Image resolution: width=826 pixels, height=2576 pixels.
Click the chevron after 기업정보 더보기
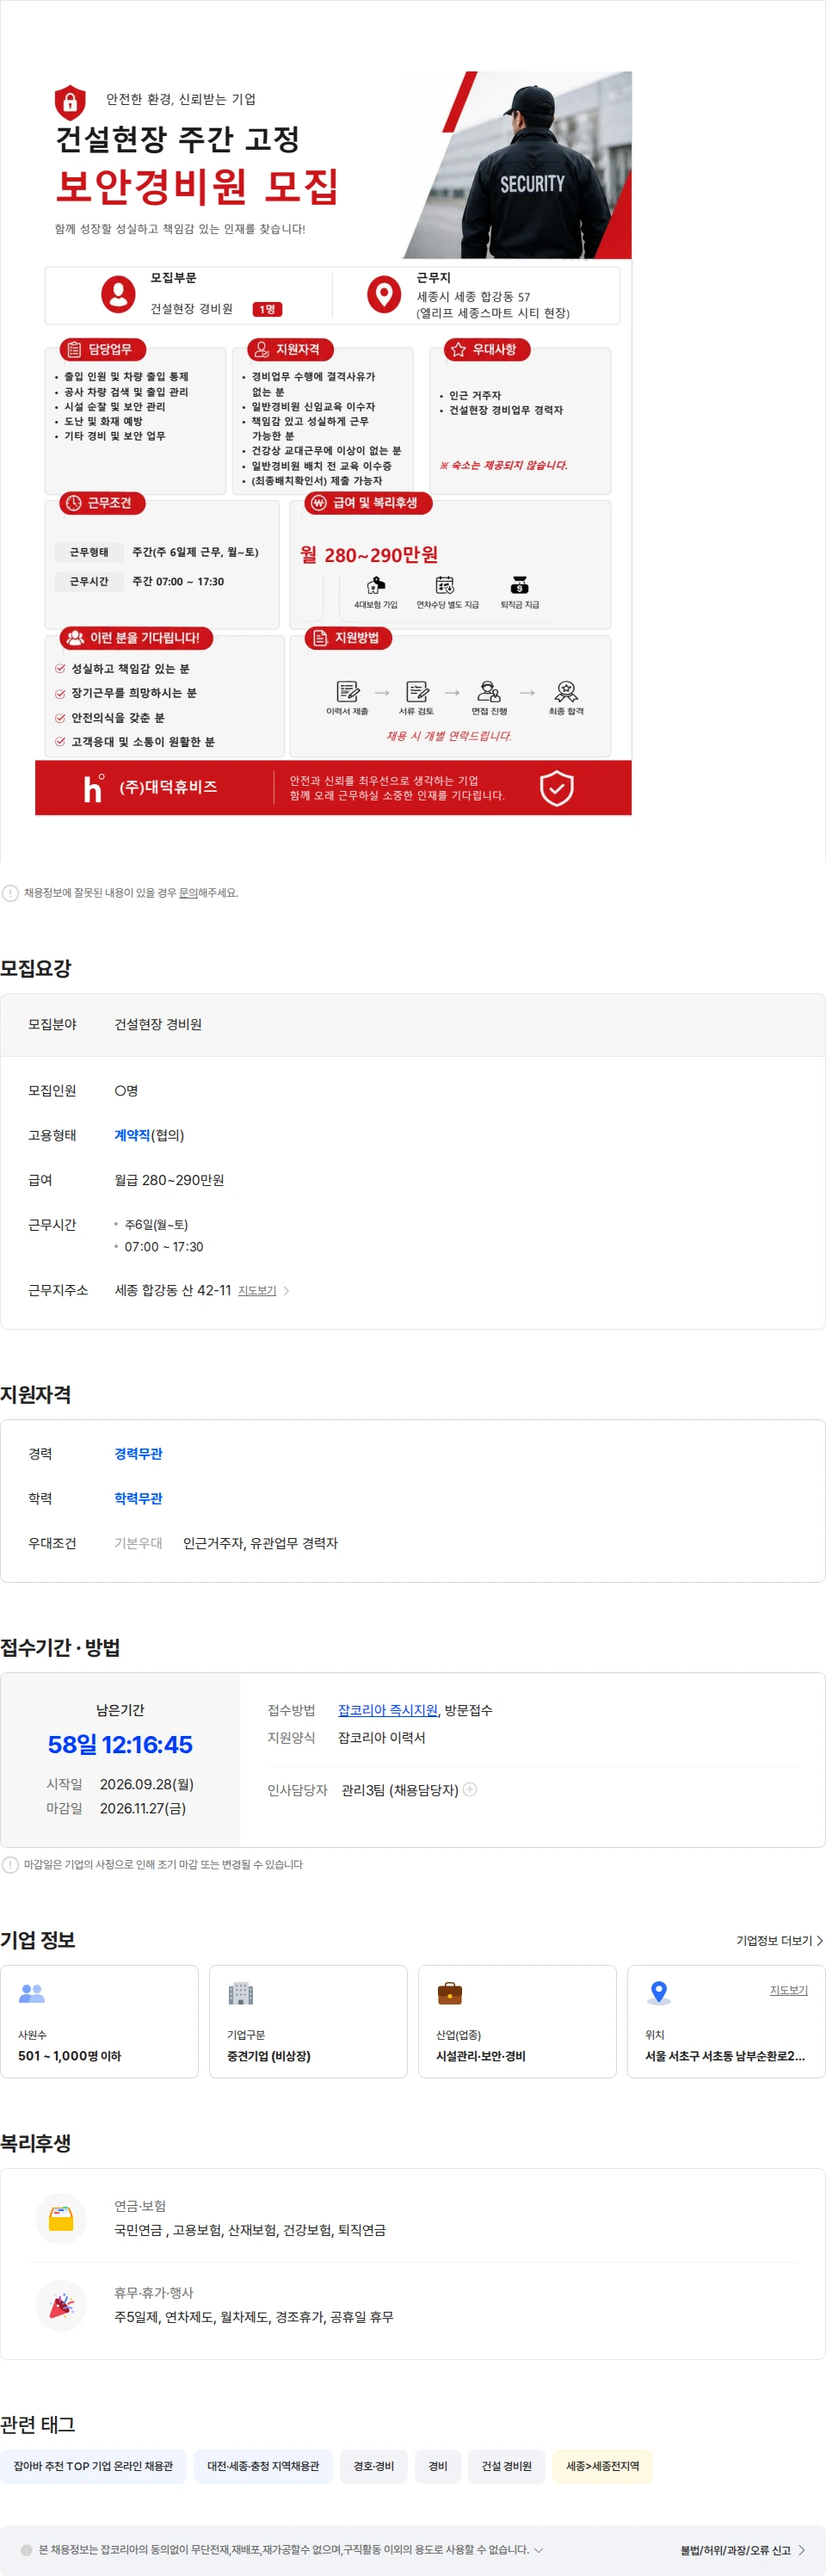(820, 1940)
